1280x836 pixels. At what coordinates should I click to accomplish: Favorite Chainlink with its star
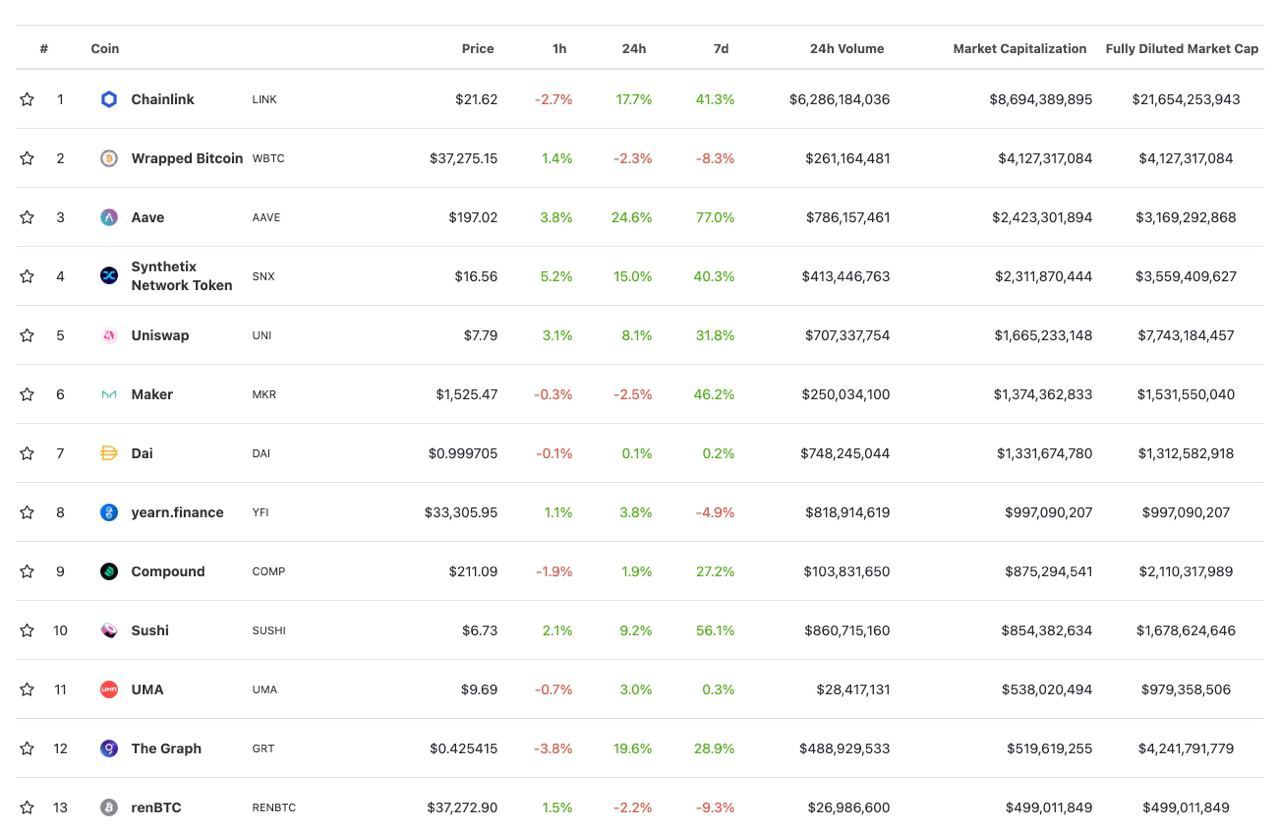pyautogui.click(x=27, y=99)
